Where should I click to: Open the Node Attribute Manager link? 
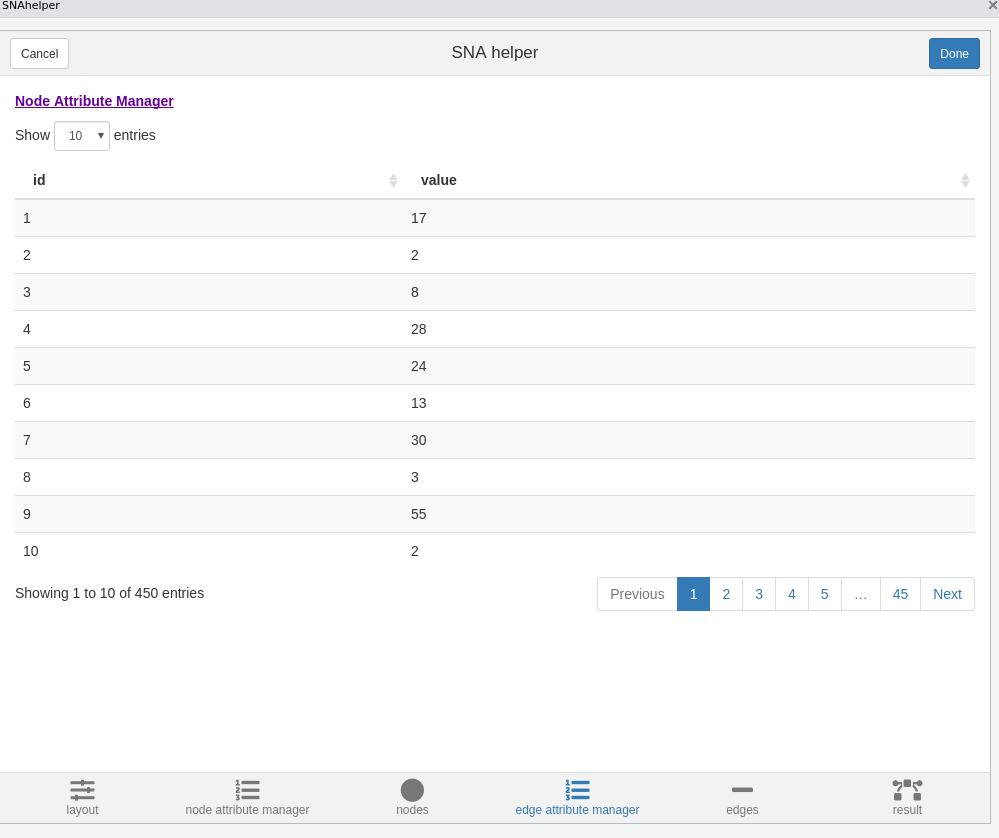(94, 101)
